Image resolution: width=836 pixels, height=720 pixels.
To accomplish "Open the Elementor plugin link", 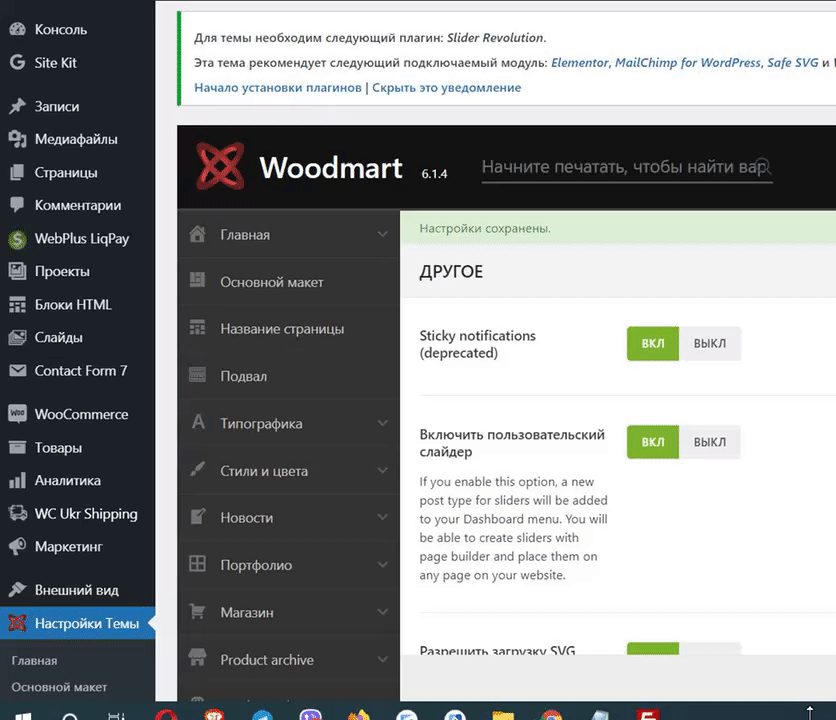I will pyautogui.click(x=580, y=62).
